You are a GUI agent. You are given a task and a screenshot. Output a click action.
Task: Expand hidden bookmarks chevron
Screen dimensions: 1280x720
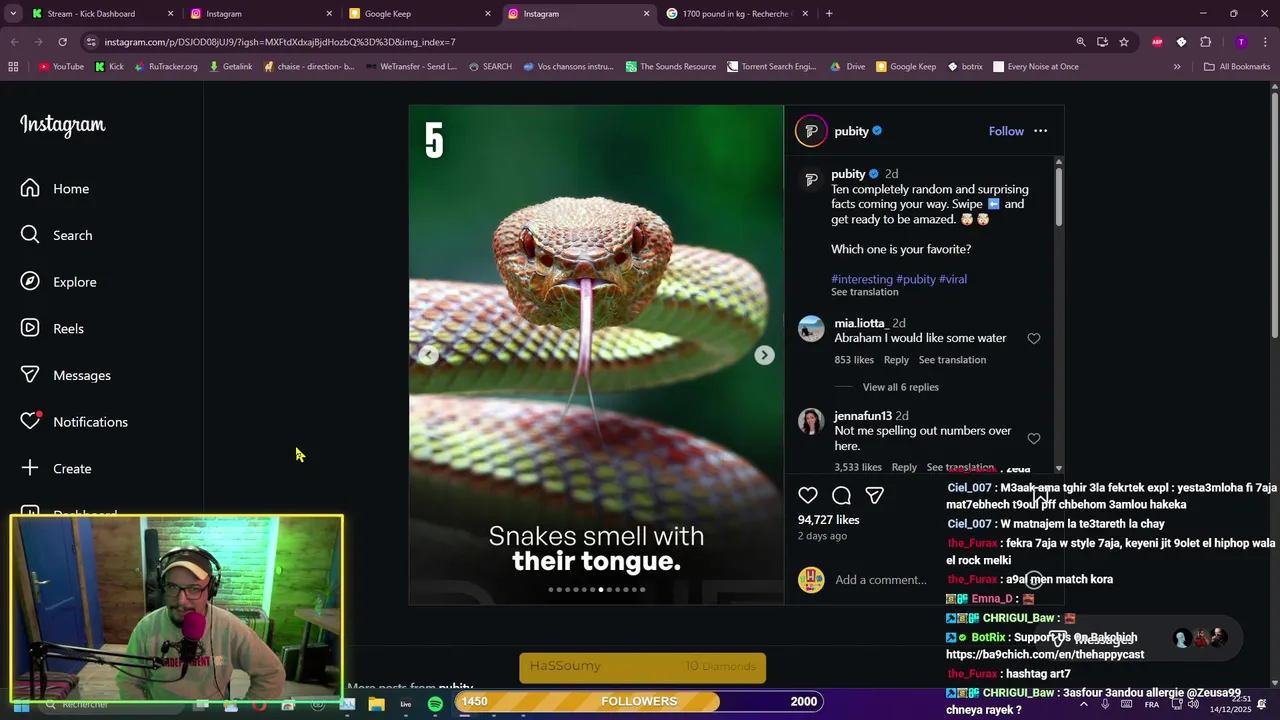[1177, 67]
